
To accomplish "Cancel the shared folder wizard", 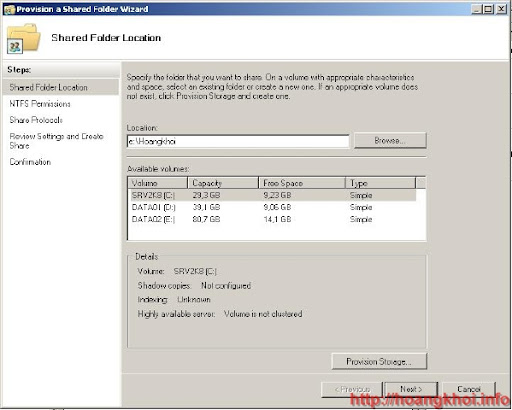I will coord(469,389).
